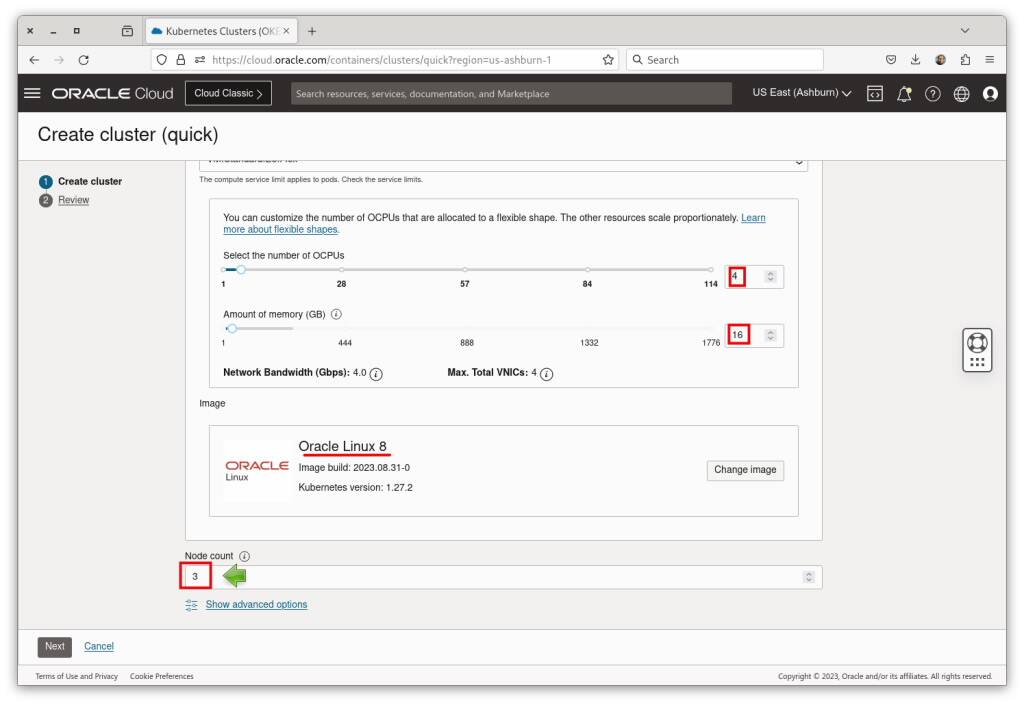Click the tracking protection shield icon
Screen dimensions: 1024x705
(x=161, y=60)
